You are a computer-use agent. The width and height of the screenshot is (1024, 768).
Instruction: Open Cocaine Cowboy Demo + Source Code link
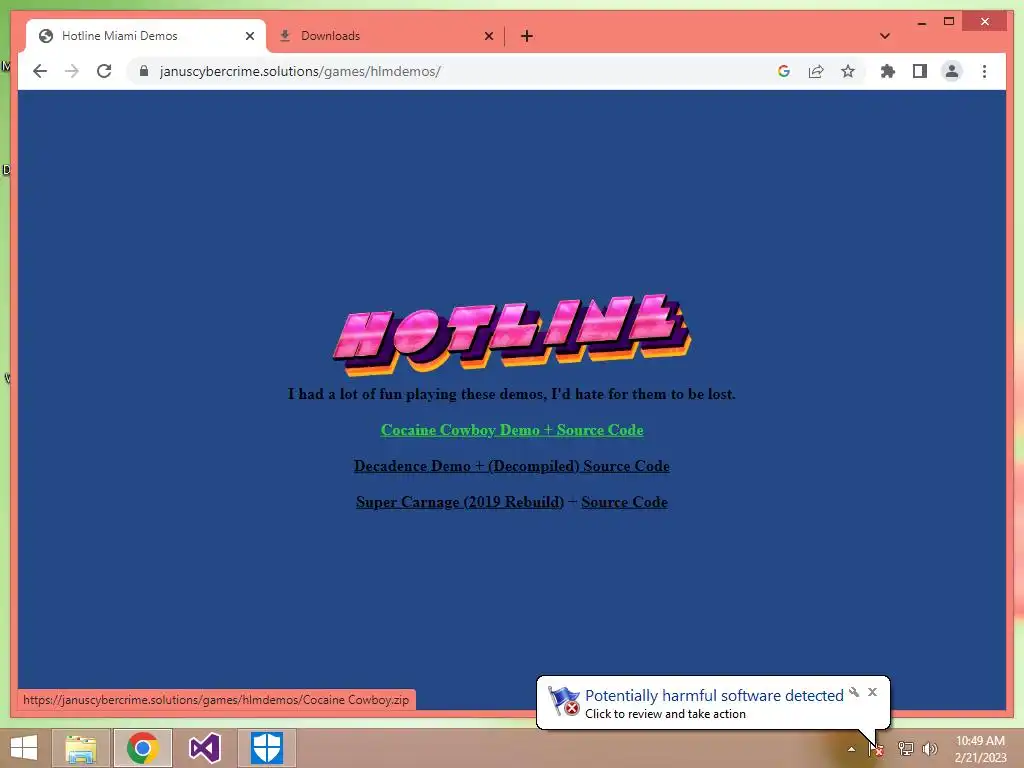click(x=512, y=430)
